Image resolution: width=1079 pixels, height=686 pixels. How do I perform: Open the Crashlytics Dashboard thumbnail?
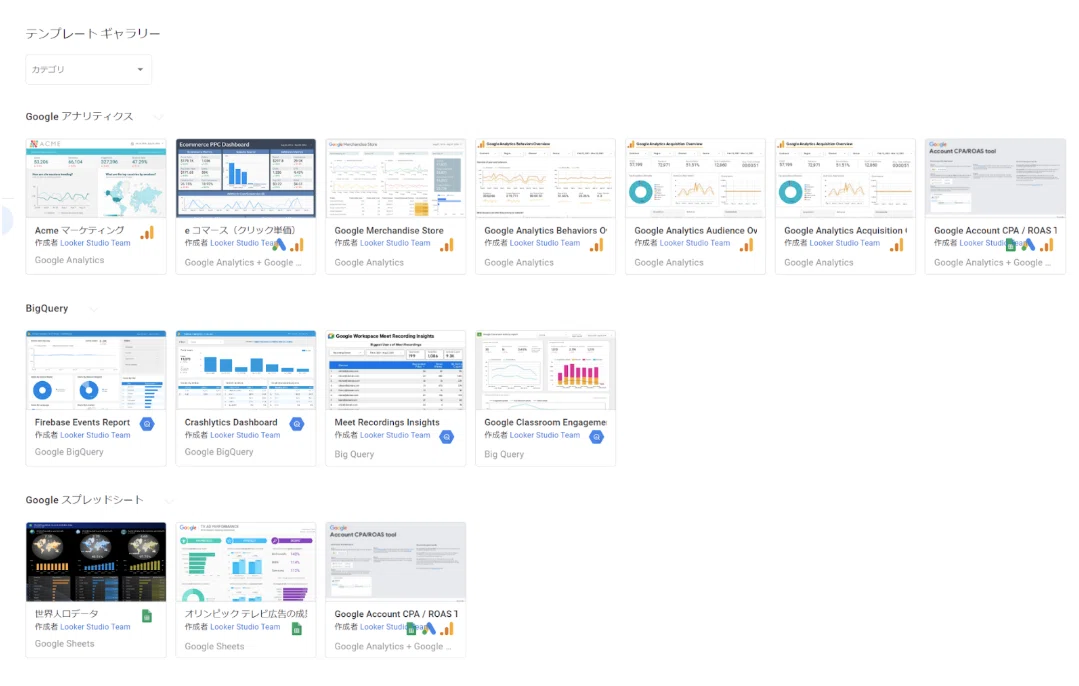pyautogui.click(x=246, y=370)
